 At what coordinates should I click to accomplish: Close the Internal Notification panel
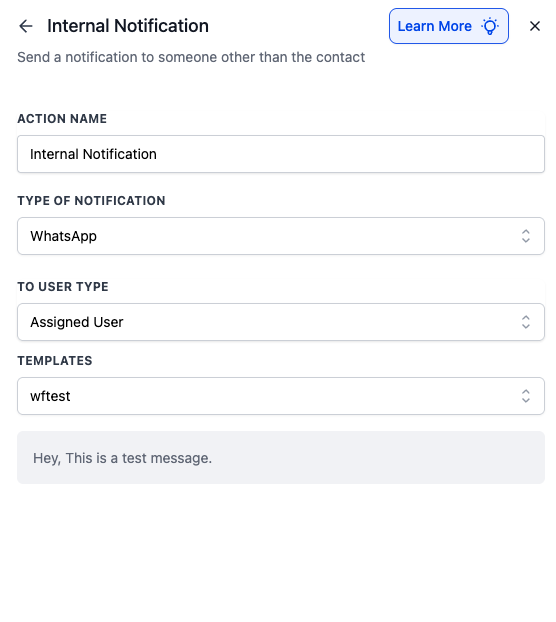click(x=535, y=26)
